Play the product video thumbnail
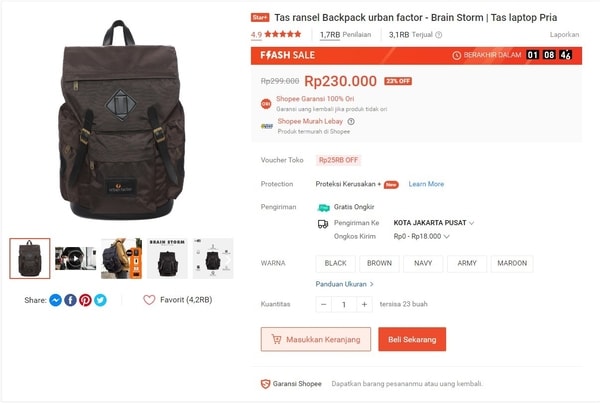The height and width of the screenshot is (403, 600). (75, 258)
